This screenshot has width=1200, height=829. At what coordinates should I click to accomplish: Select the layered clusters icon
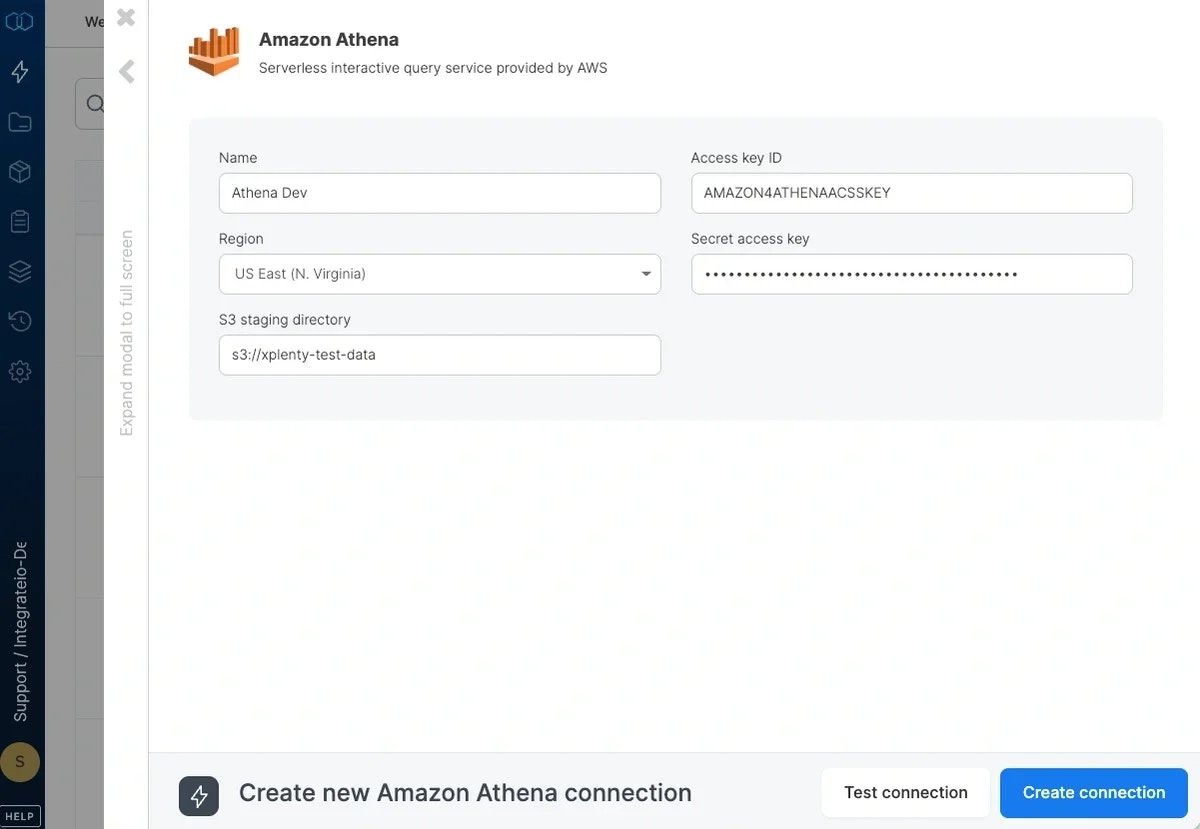coord(20,271)
